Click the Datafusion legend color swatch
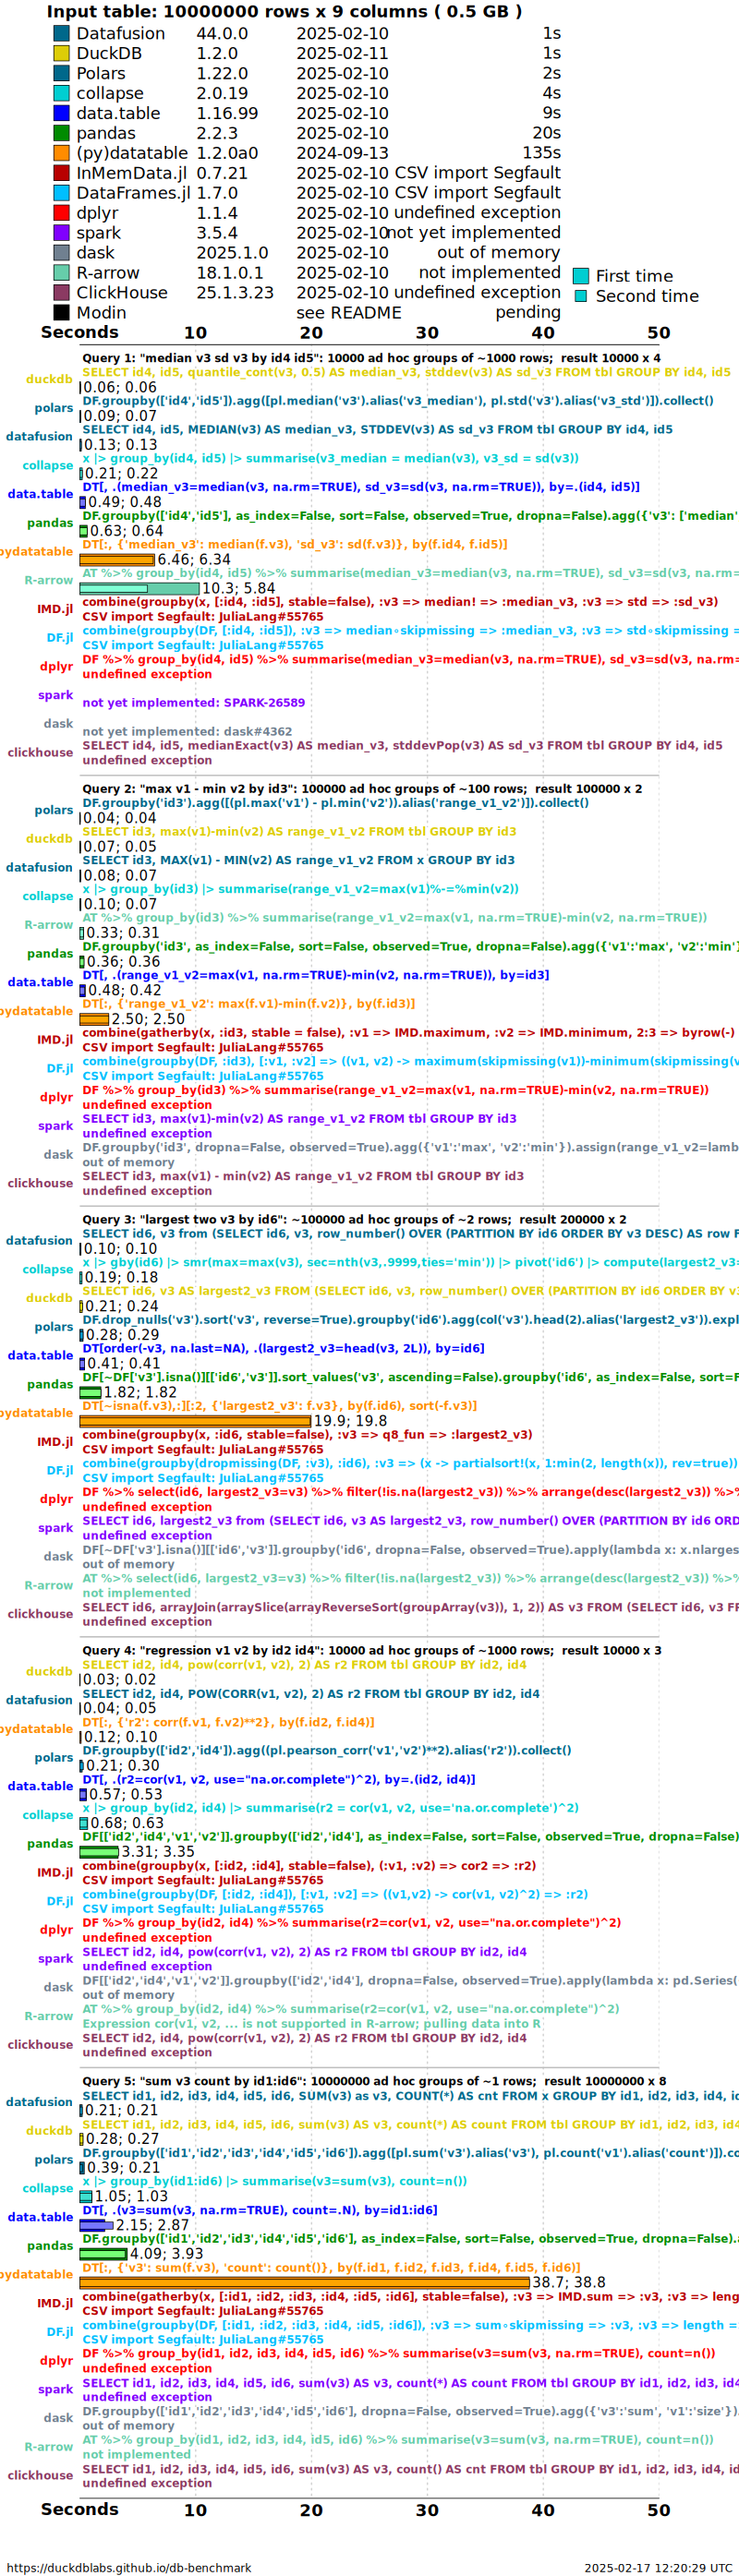739x2576 pixels. [61, 33]
